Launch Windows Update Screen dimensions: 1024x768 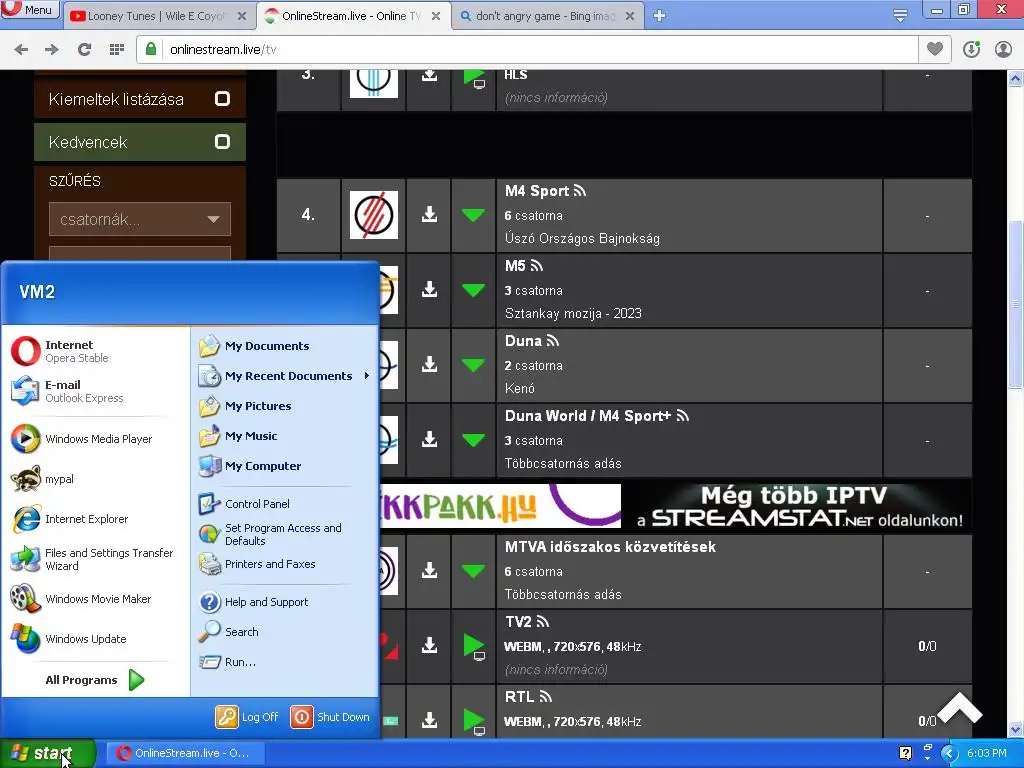pos(69,638)
